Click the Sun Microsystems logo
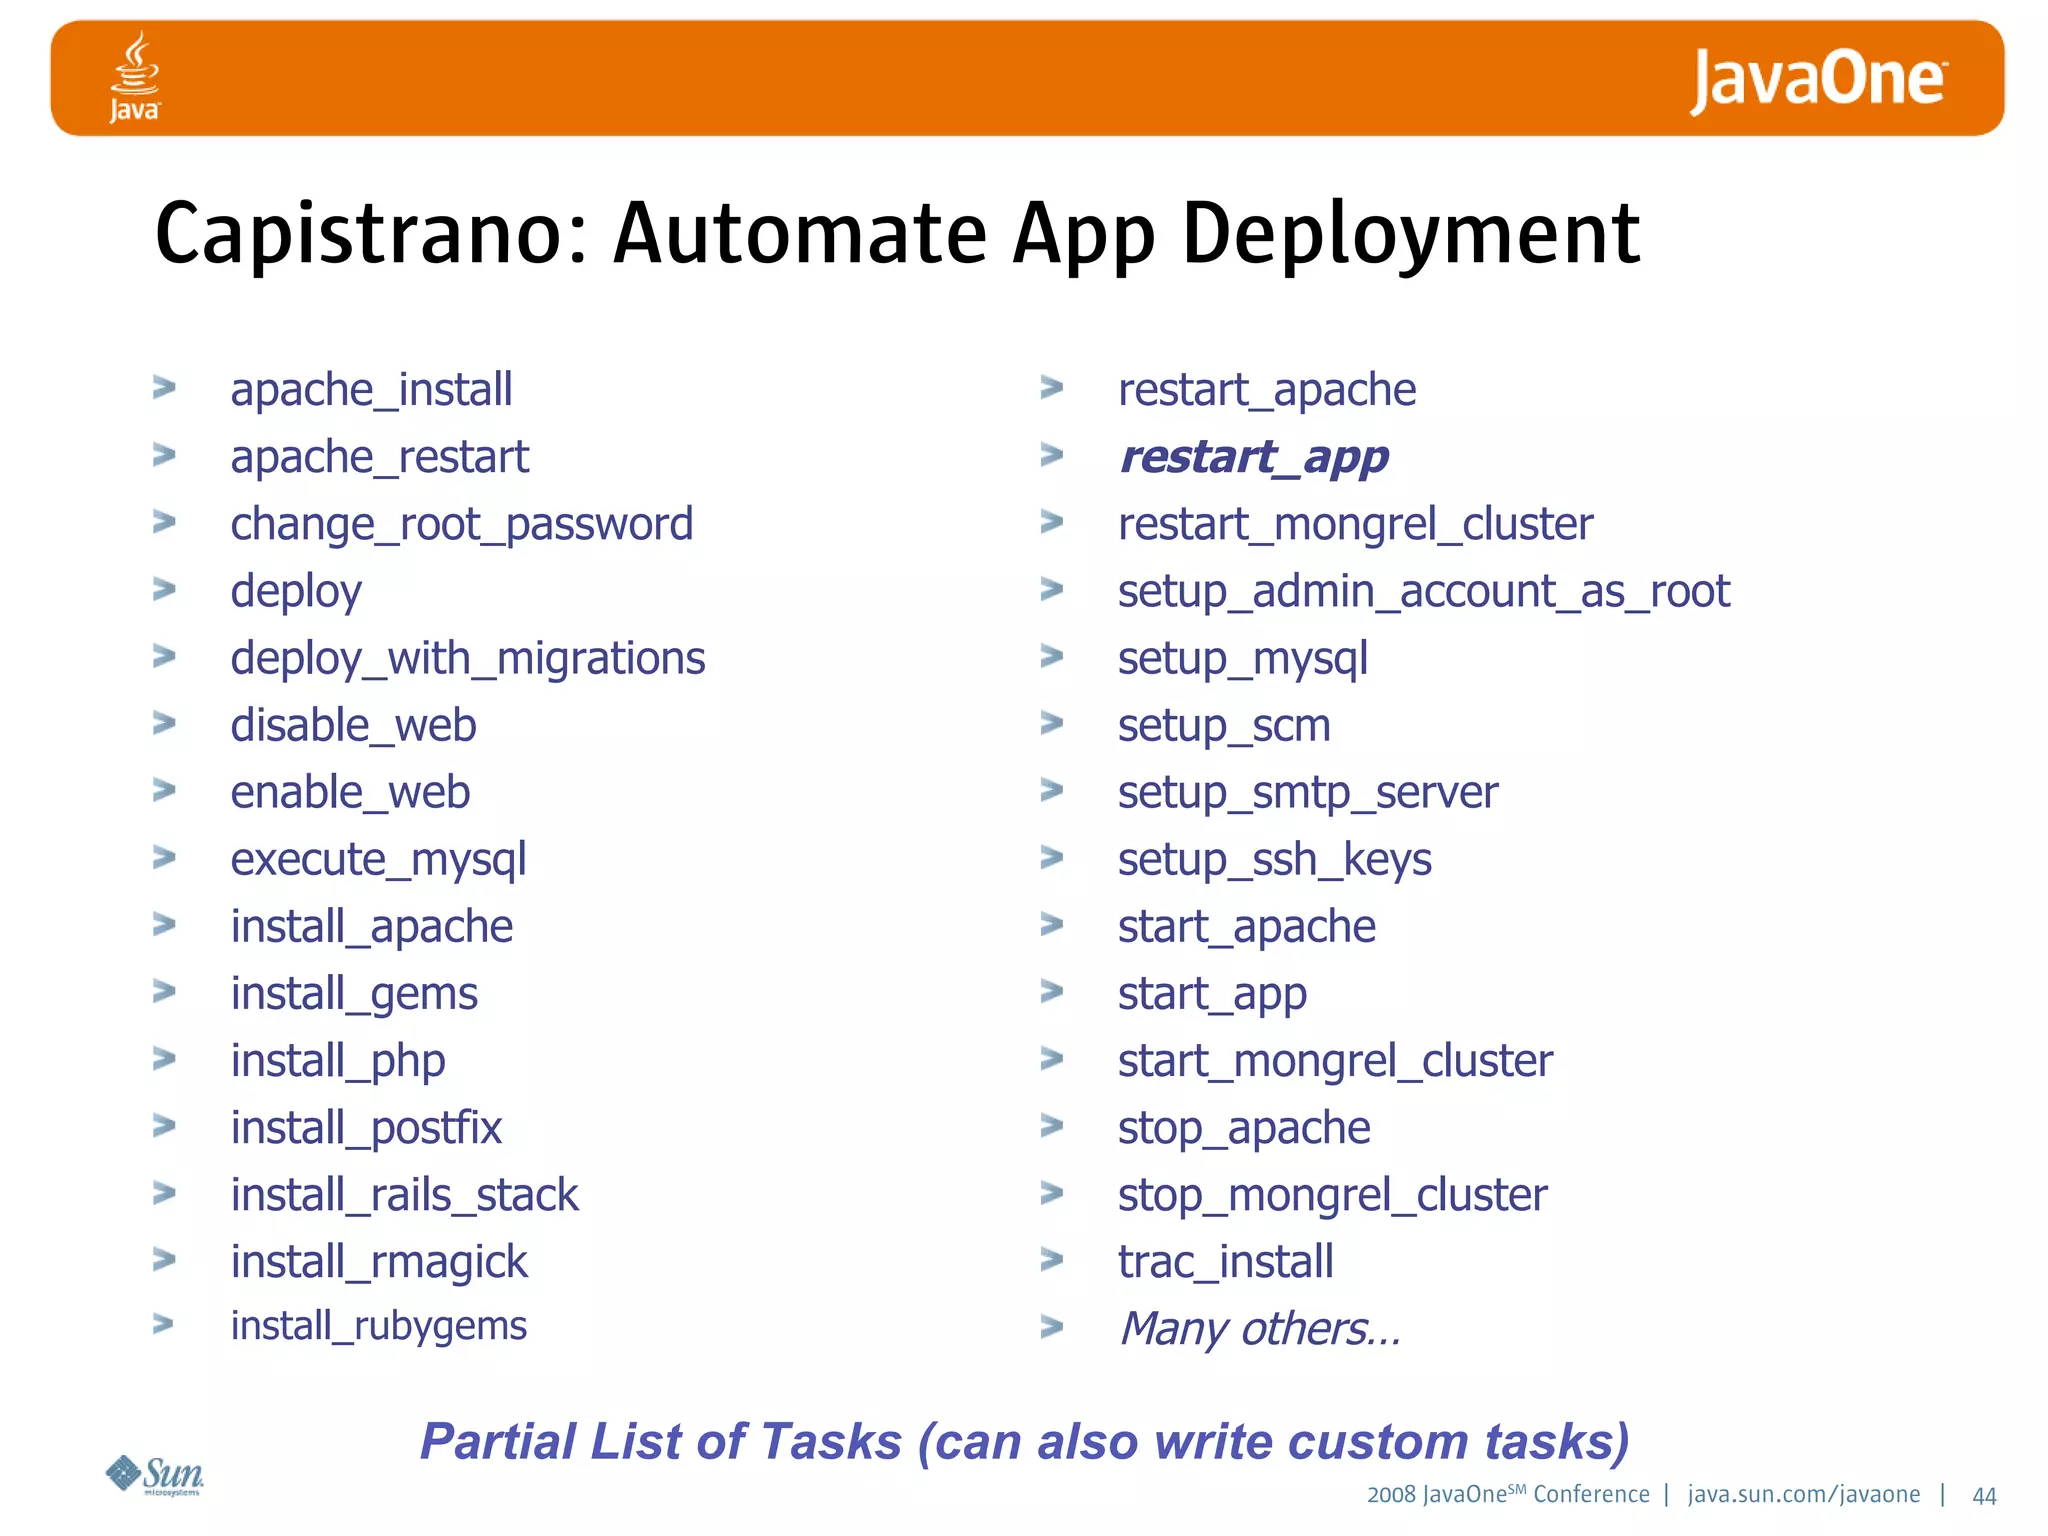 (x=155, y=1474)
